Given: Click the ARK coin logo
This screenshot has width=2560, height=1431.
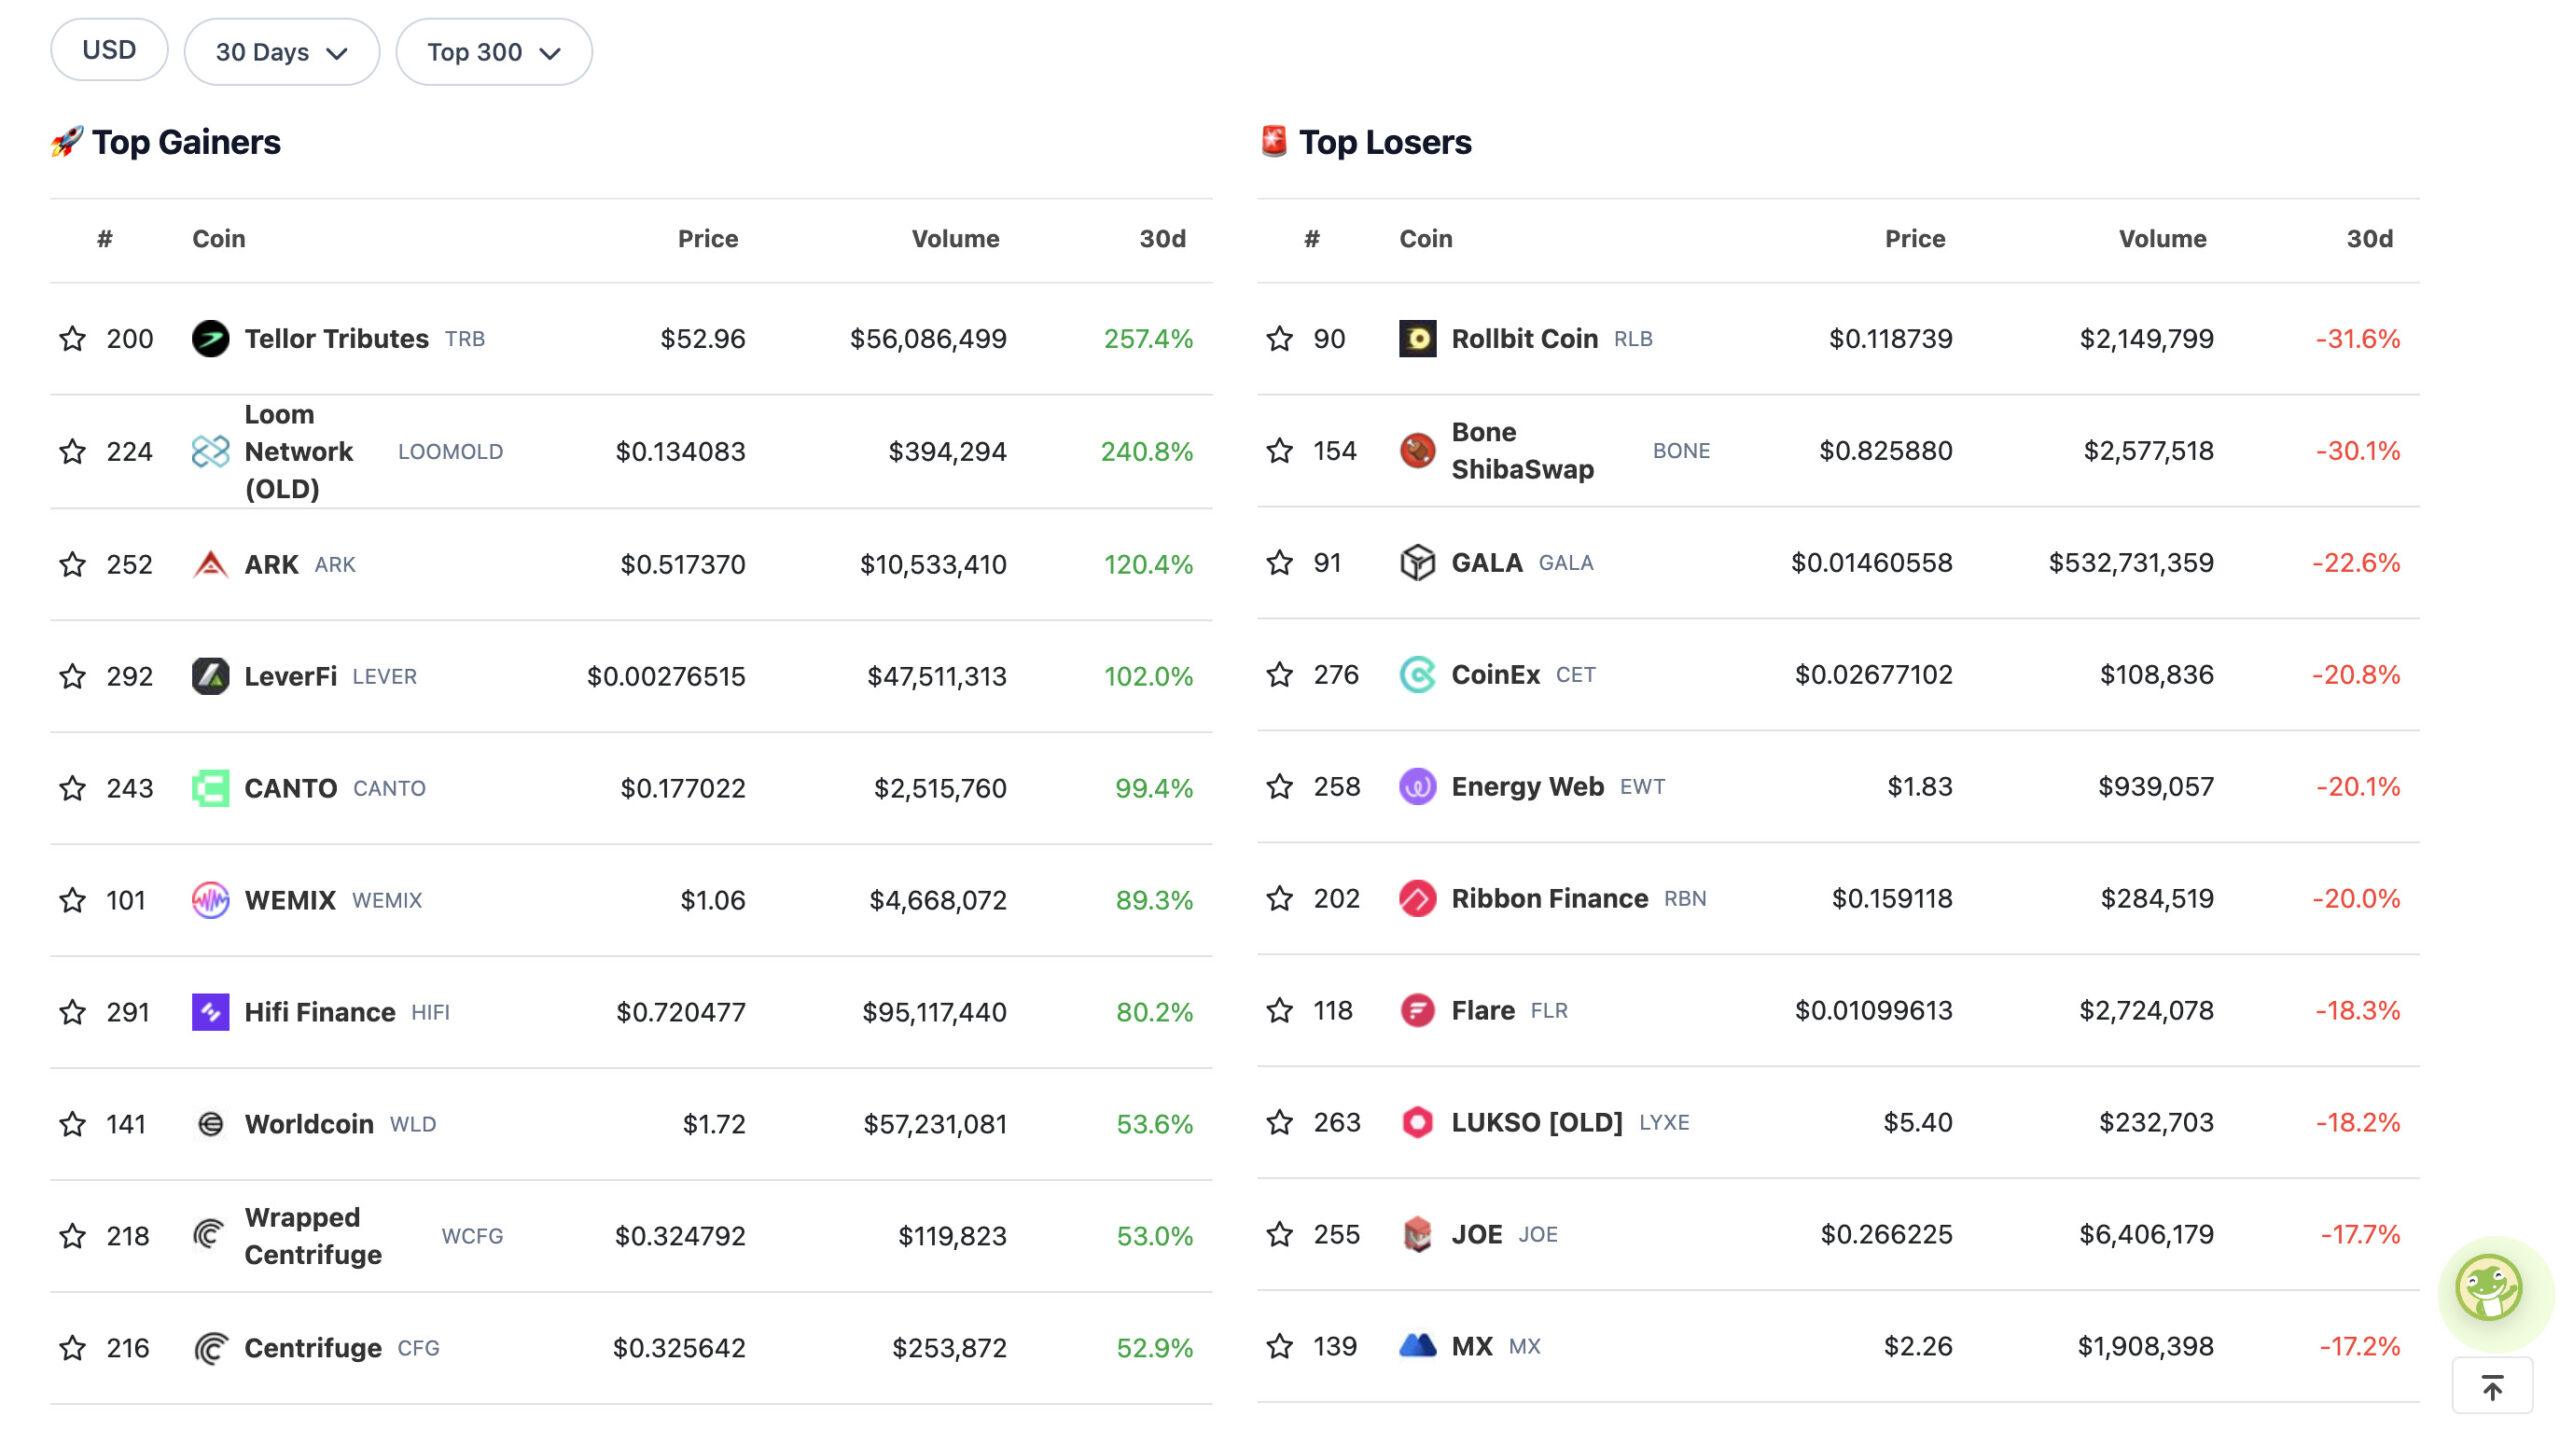Looking at the screenshot, I should click(210, 565).
